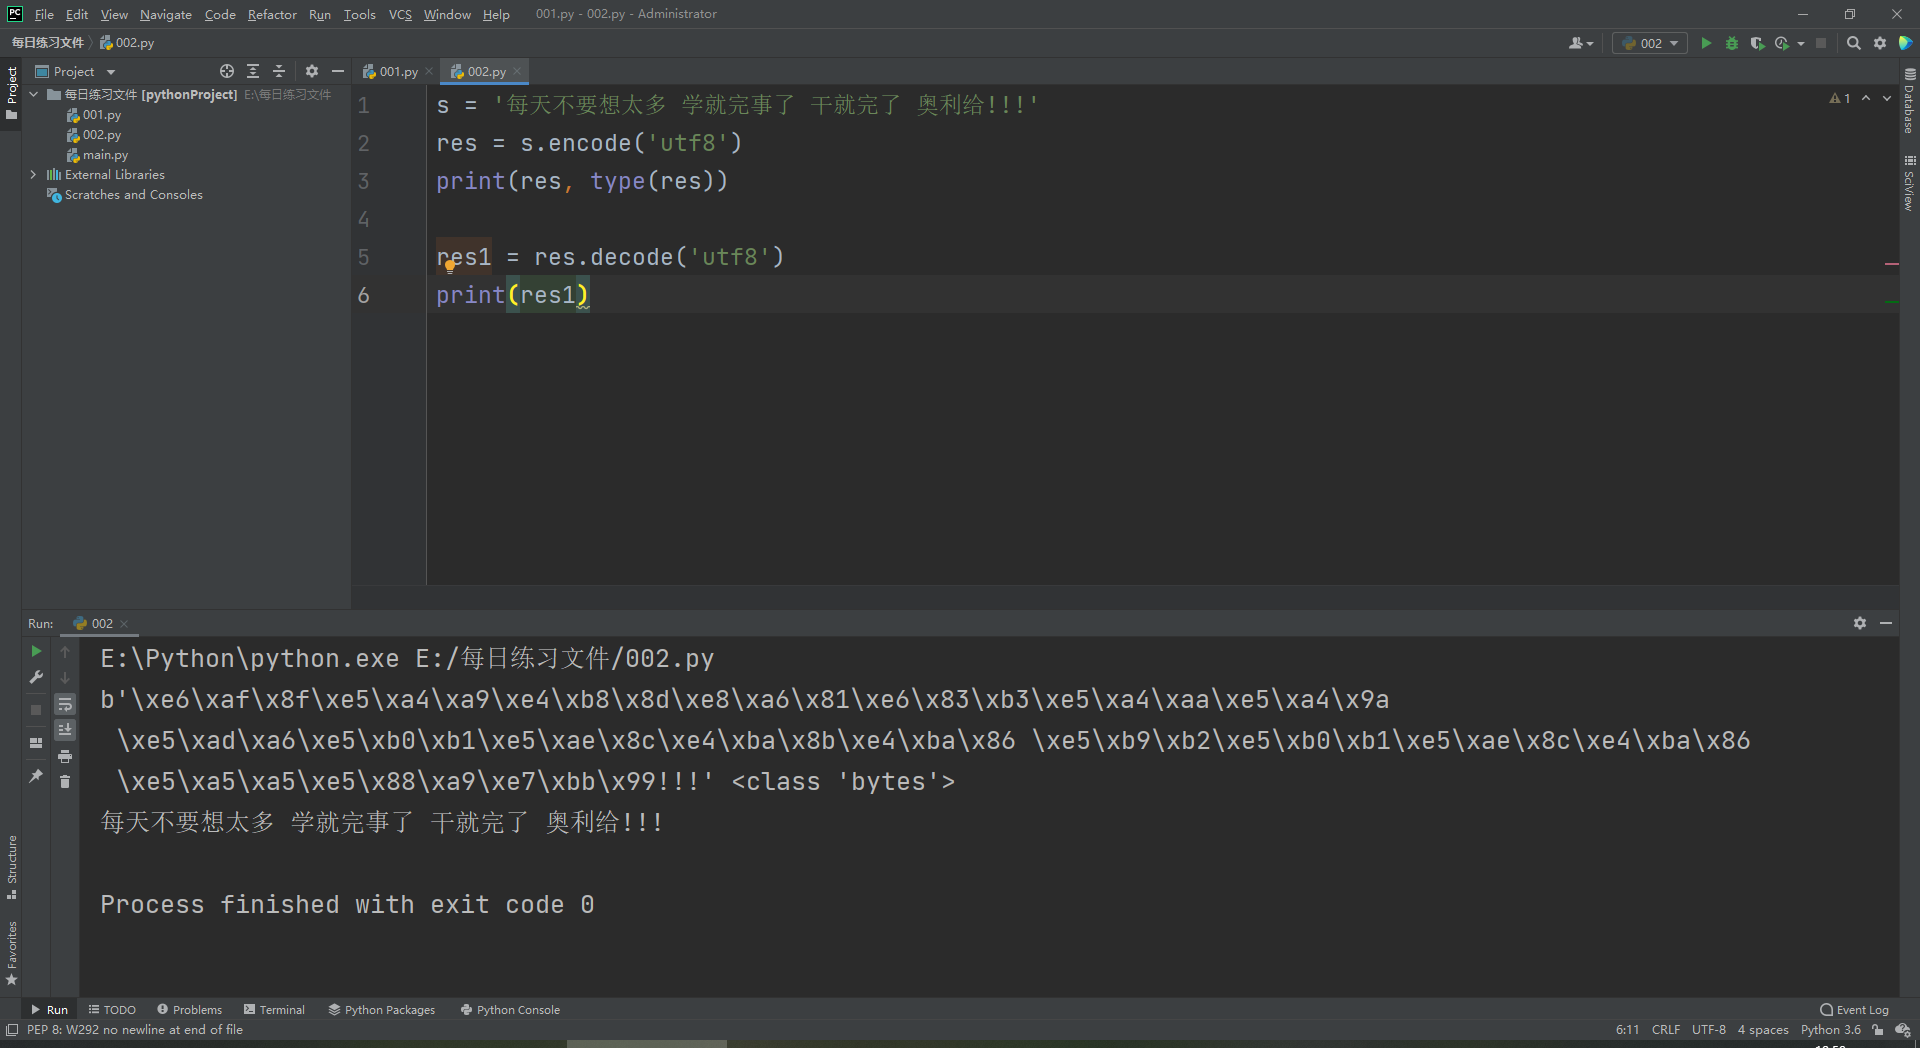Viewport: 1920px width, 1048px height.
Task: Click the wrench icon in Run panel
Action: [x=36, y=677]
